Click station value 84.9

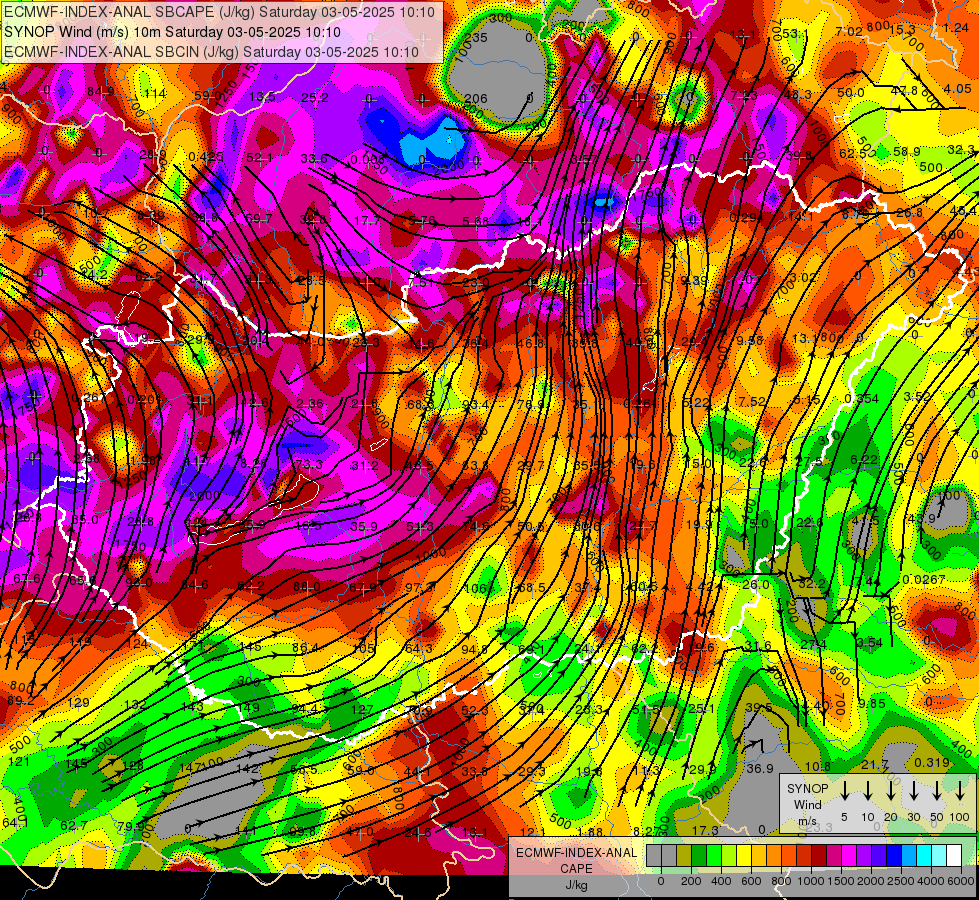tap(101, 92)
